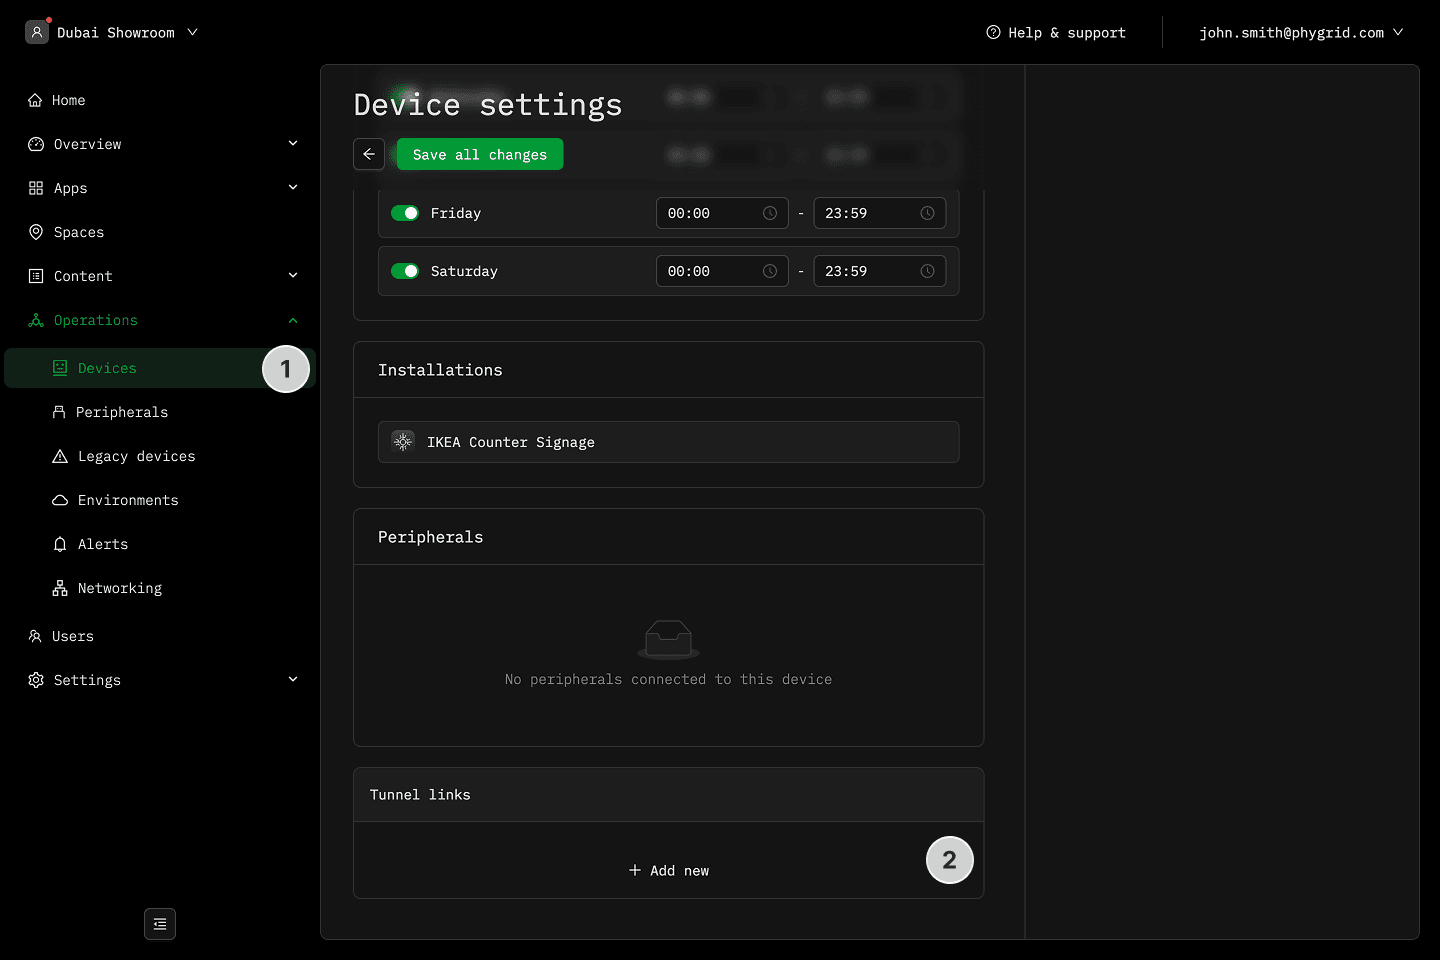Disable the Friday schedule toggle
1440x960 pixels.
(x=405, y=213)
